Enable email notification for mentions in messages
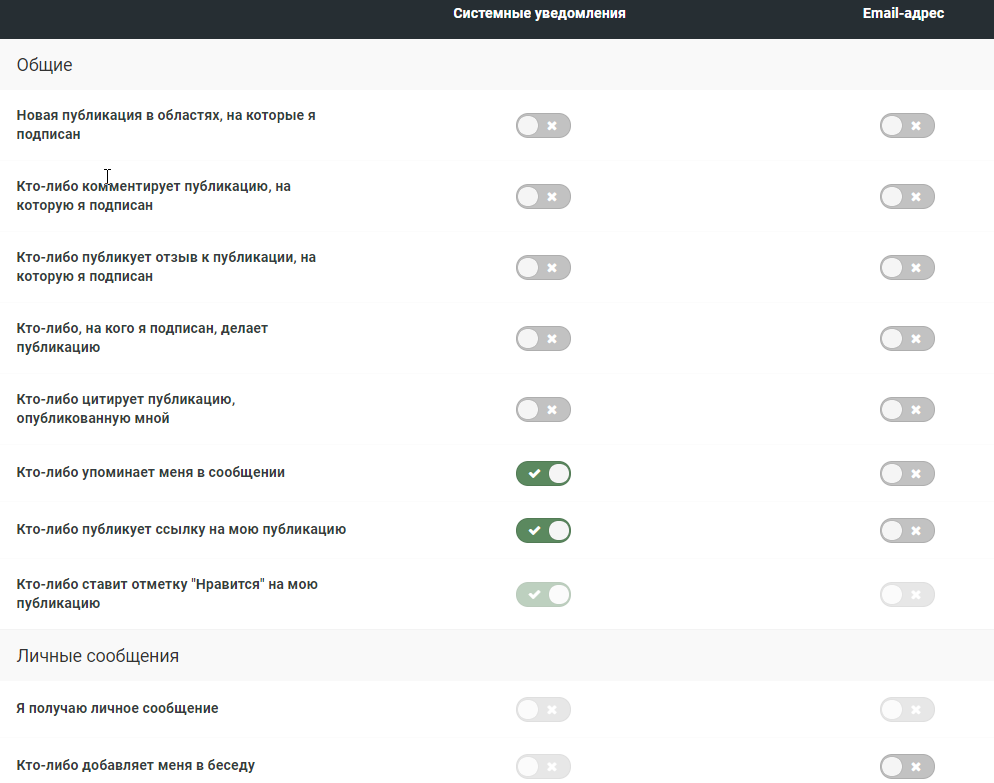994x783 pixels. click(907, 473)
